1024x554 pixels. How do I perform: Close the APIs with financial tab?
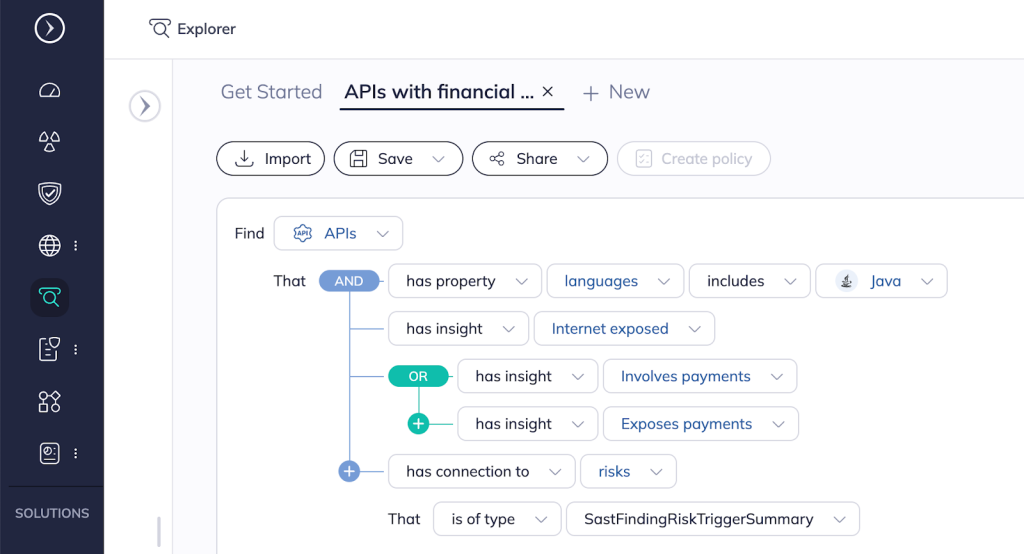(x=548, y=92)
